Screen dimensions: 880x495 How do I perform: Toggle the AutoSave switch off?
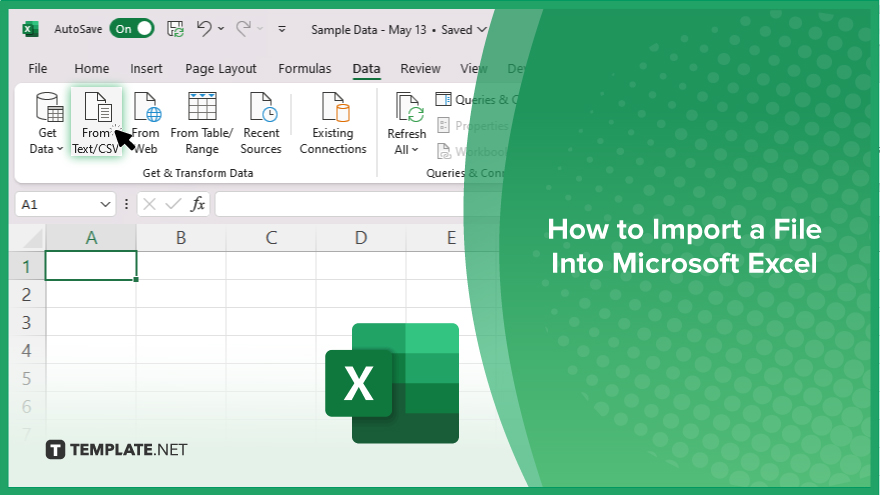(x=132, y=29)
